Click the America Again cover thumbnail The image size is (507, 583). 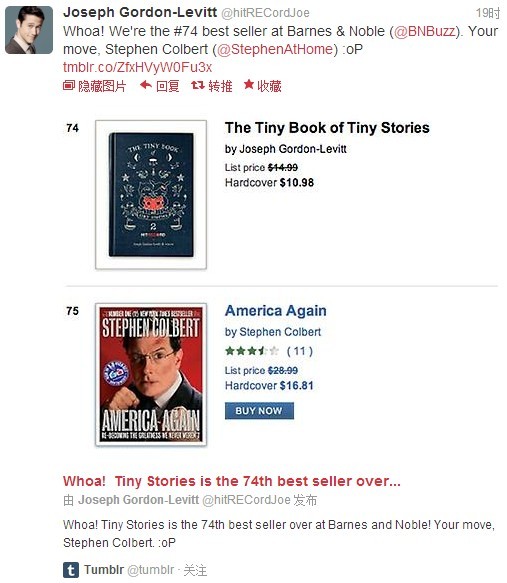tap(151, 374)
